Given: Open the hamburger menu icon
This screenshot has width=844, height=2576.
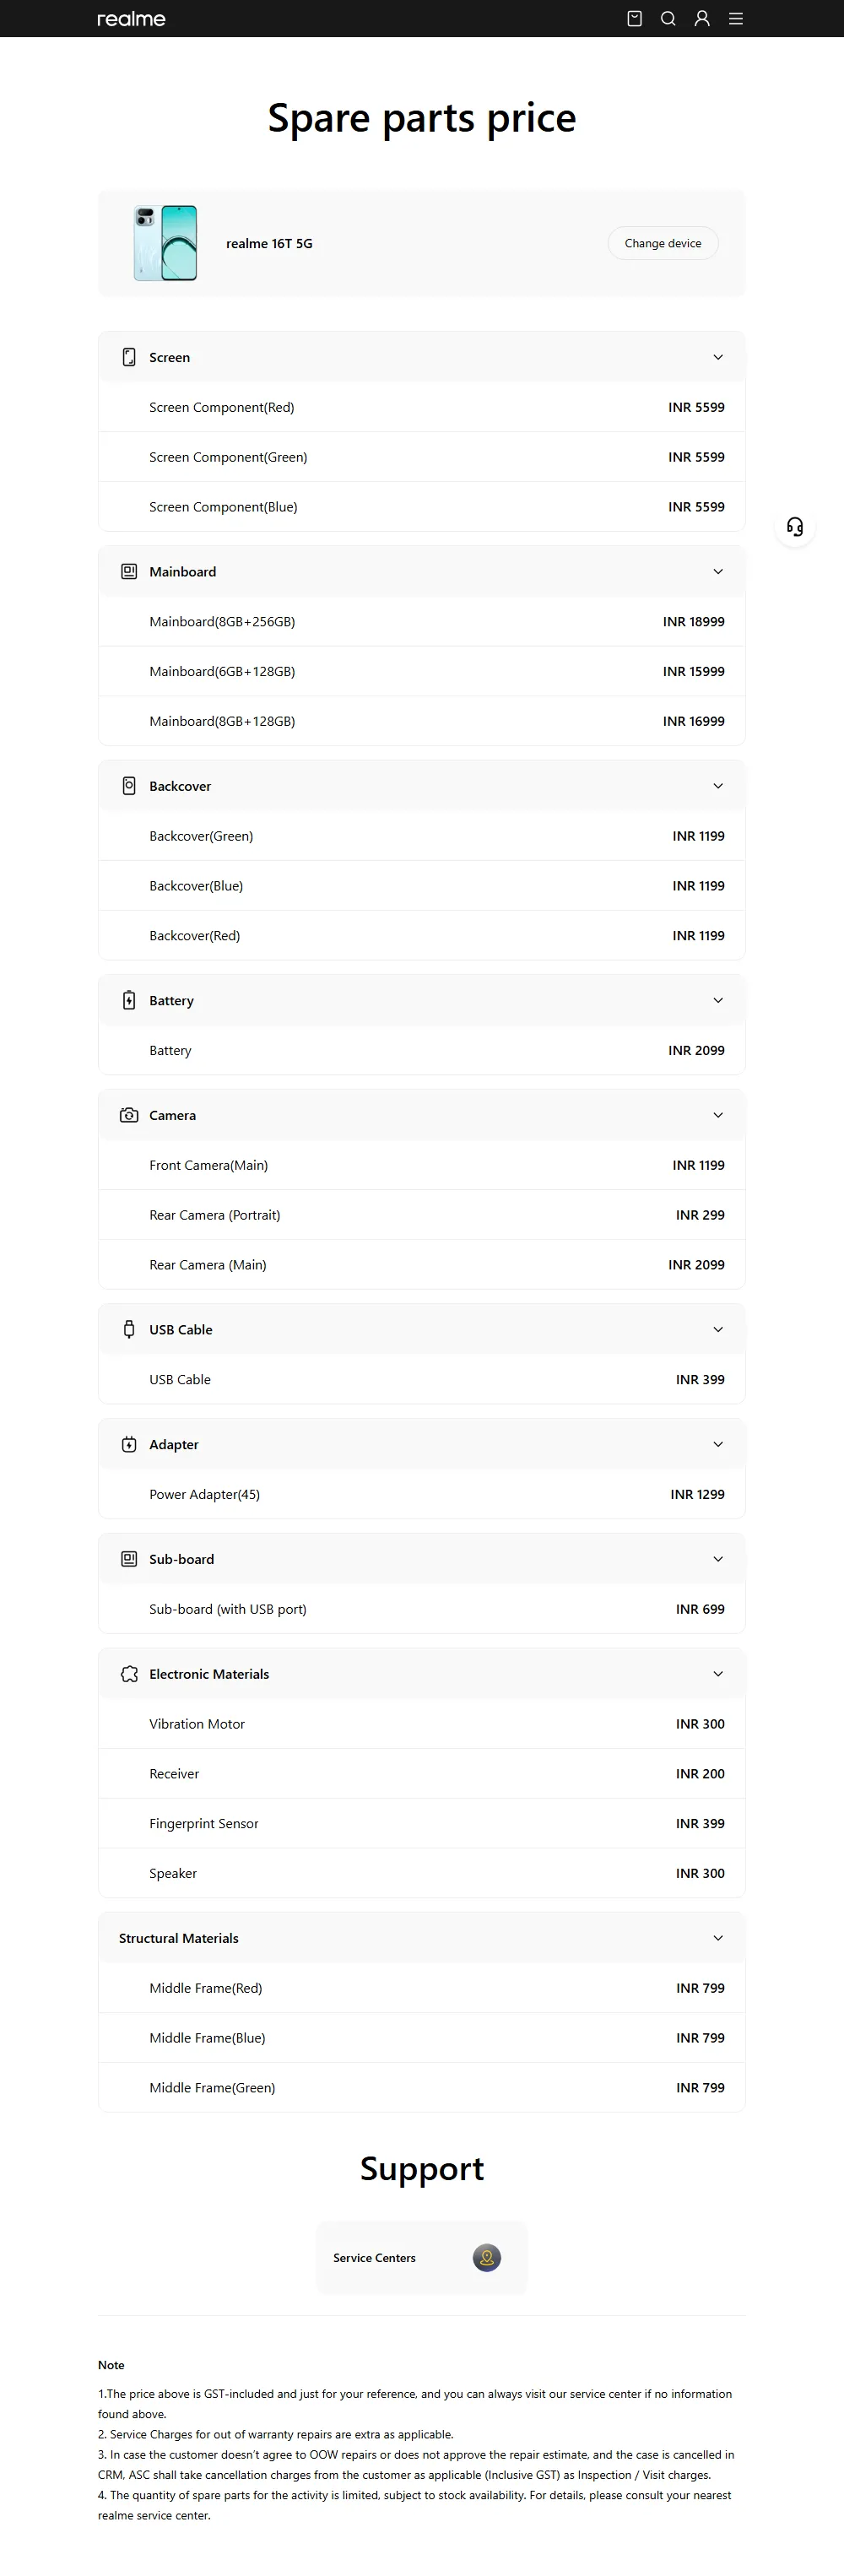Looking at the screenshot, I should pyautogui.click(x=736, y=18).
